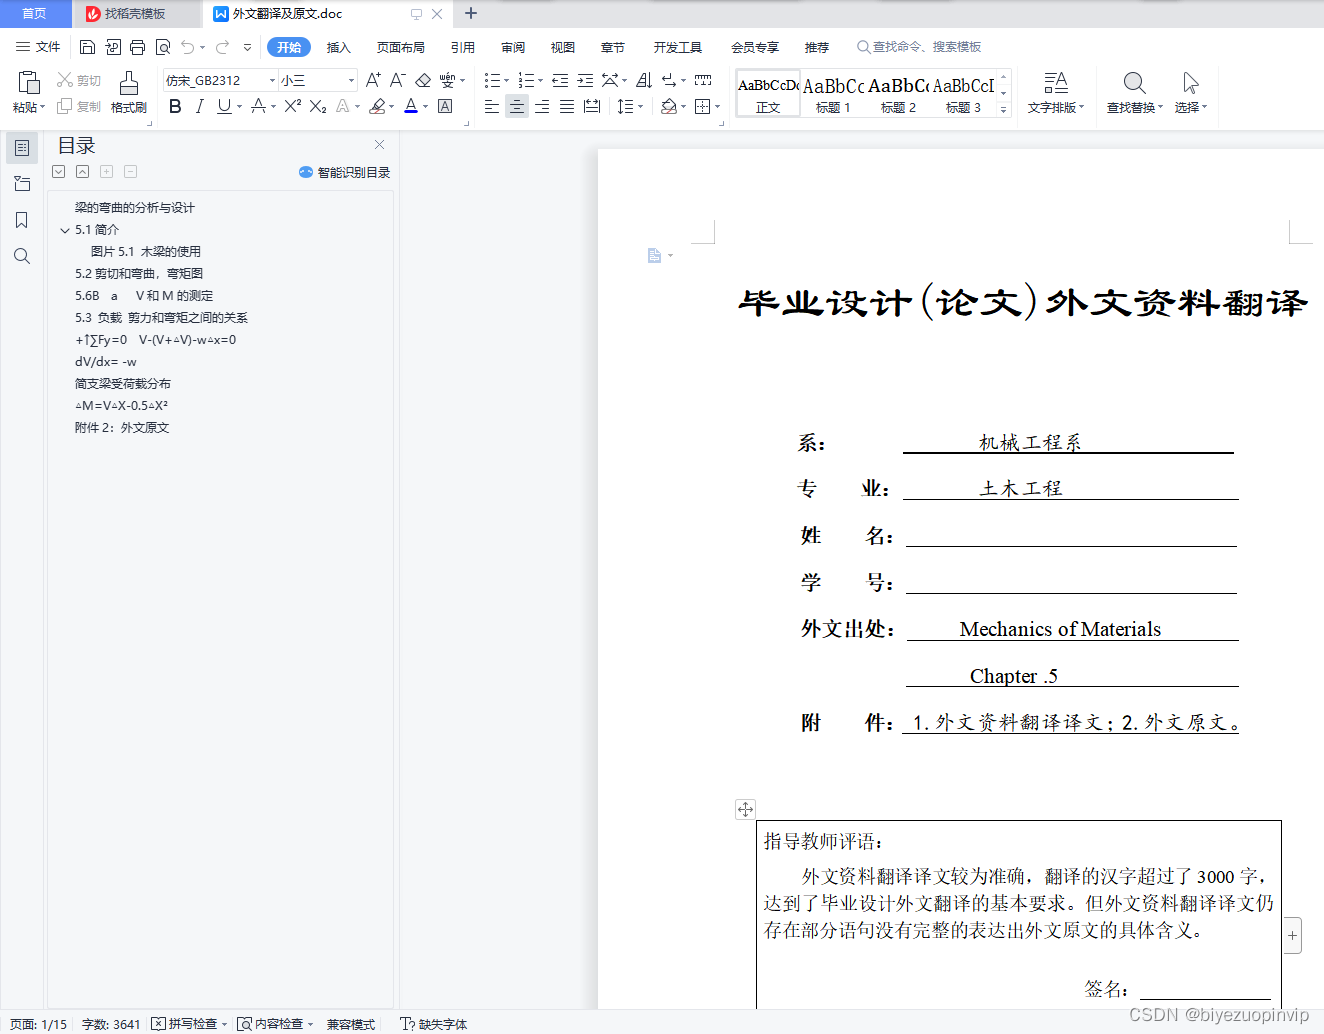Apply subscript X₂ formatting

(317, 106)
